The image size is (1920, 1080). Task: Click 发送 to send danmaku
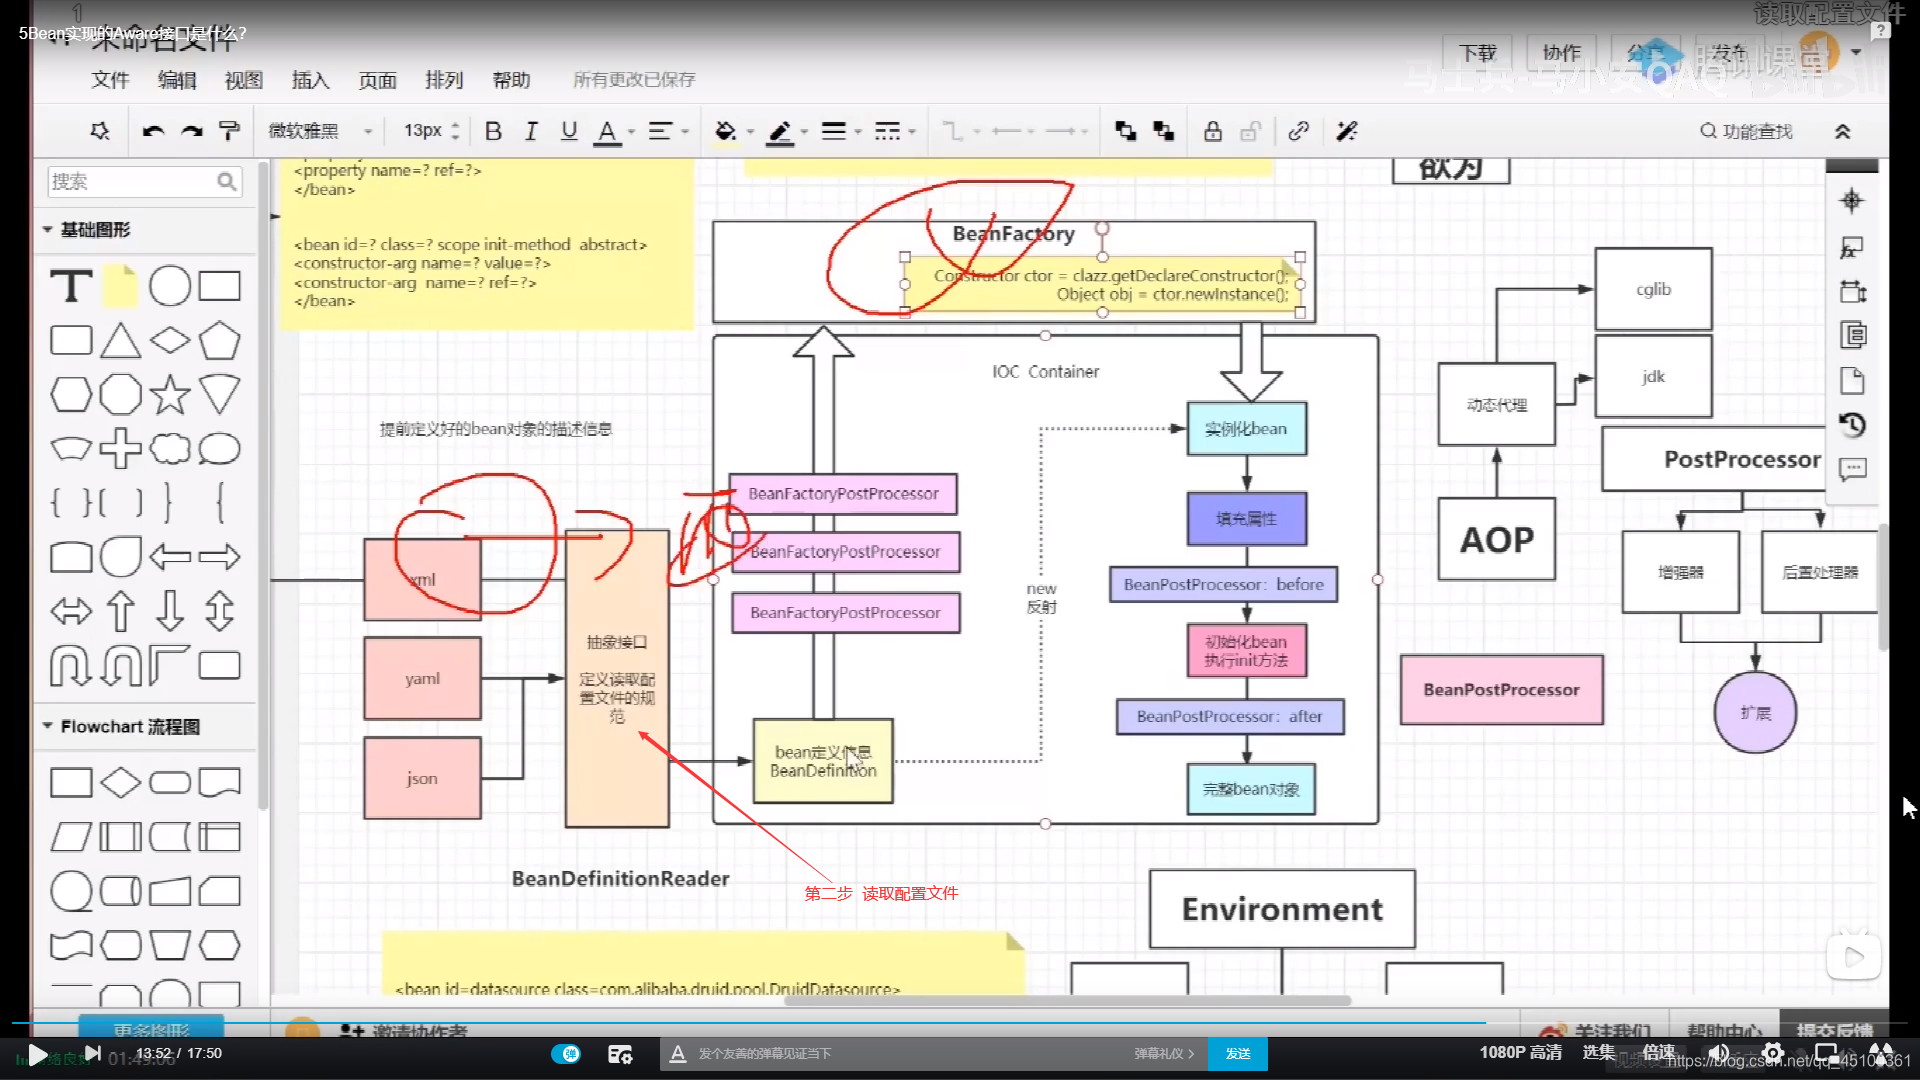coord(1238,1053)
